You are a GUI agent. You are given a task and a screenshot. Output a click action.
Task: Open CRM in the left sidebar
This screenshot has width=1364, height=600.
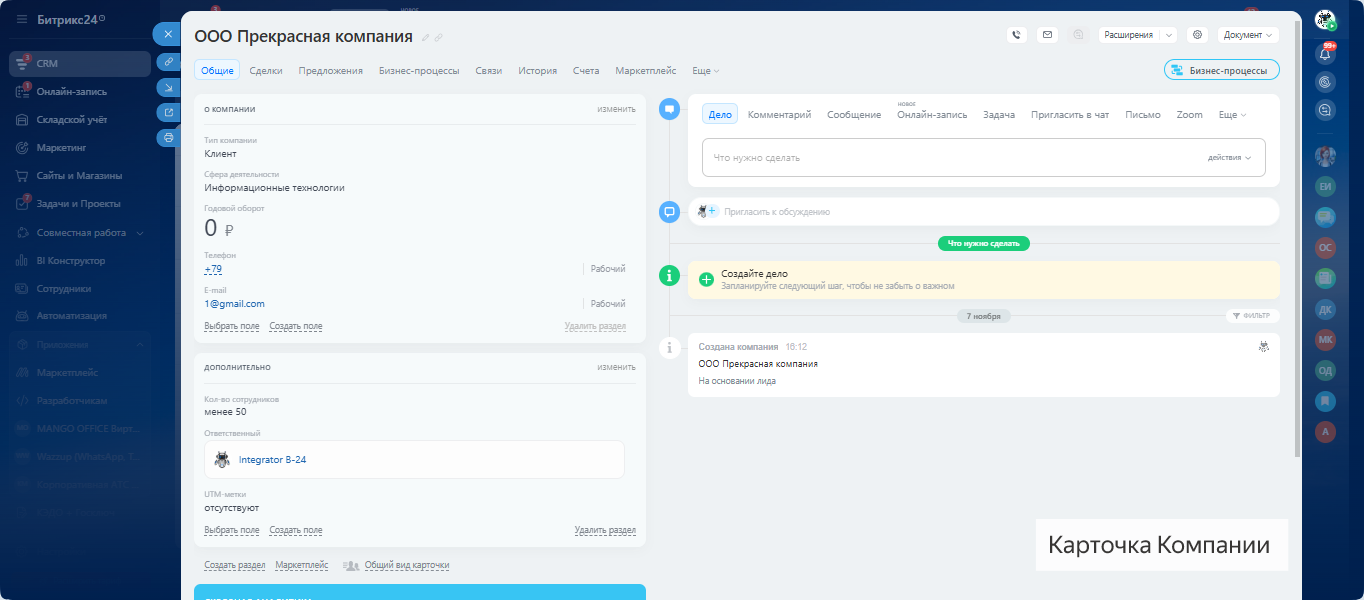pos(48,63)
